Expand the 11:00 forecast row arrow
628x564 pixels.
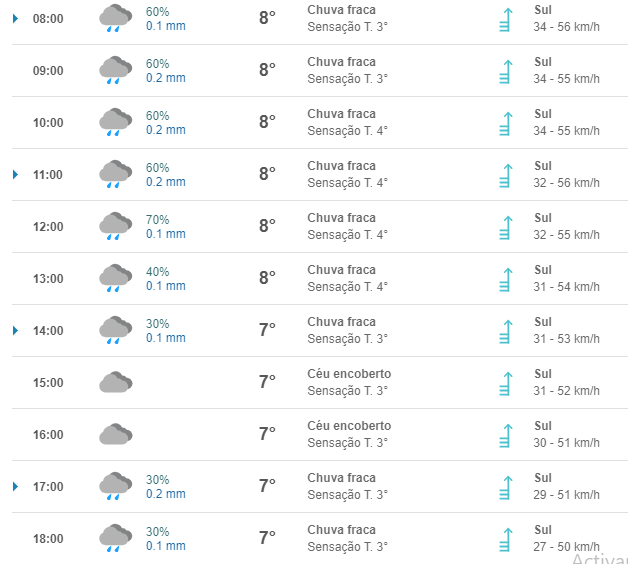click(x=15, y=174)
